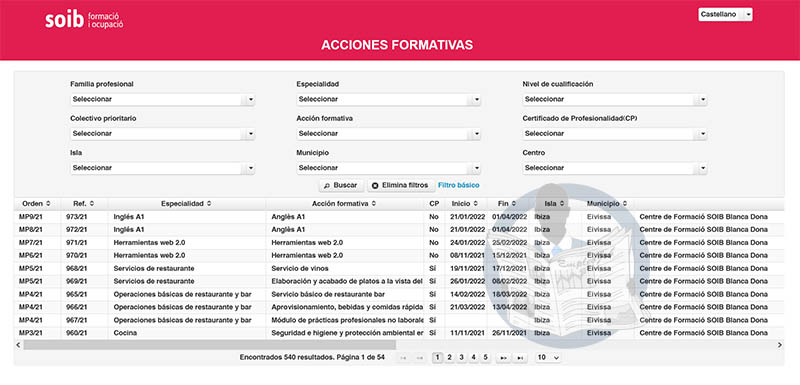Go to results page 5
The height and width of the screenshot is (385, 800).
tap(486, 358)
